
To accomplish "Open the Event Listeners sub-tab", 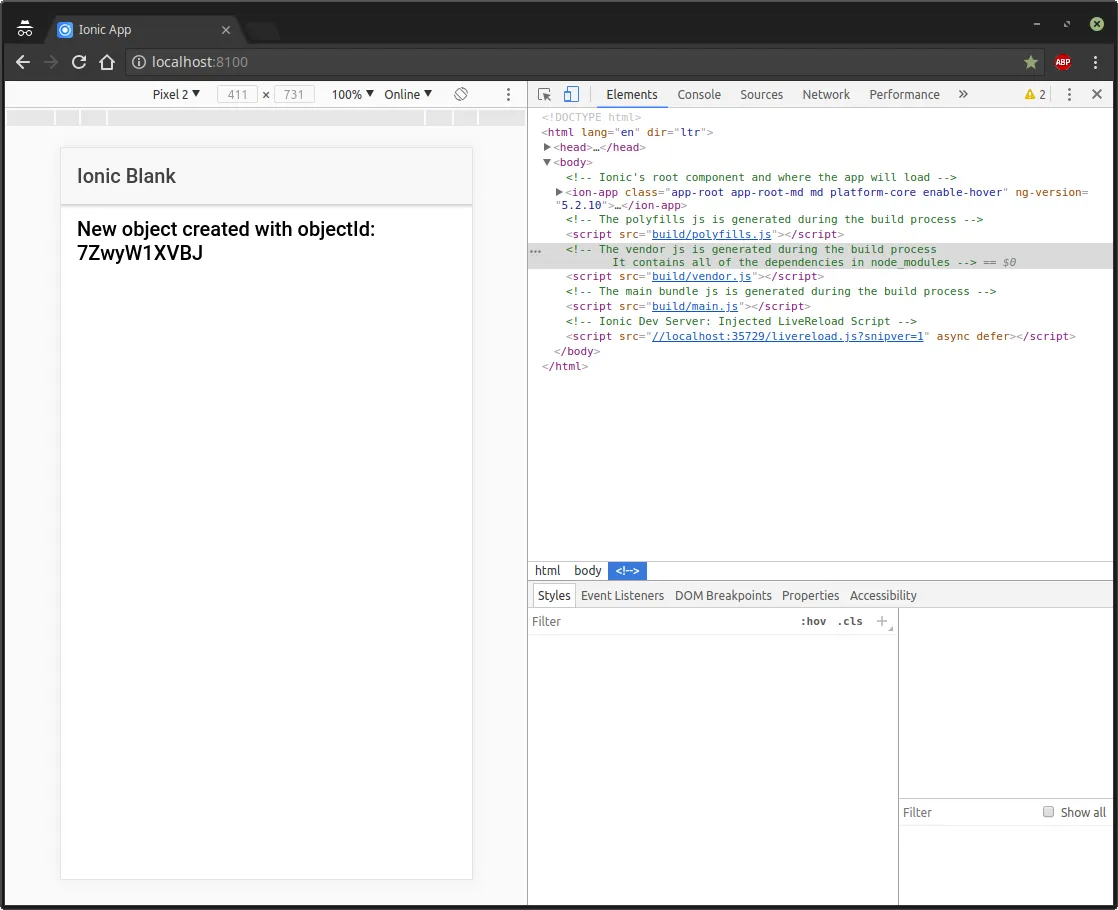I will click(x=622, y=595).
